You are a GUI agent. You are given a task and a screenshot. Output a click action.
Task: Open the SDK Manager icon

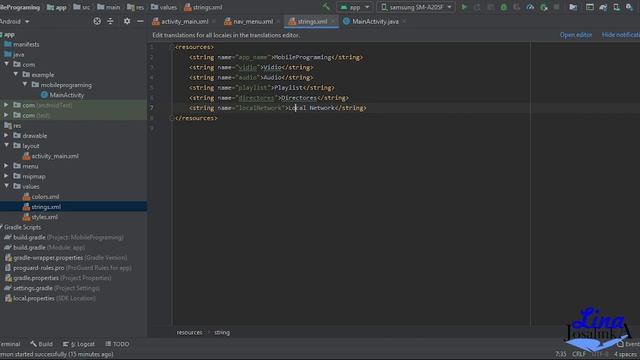click(629, 7)
